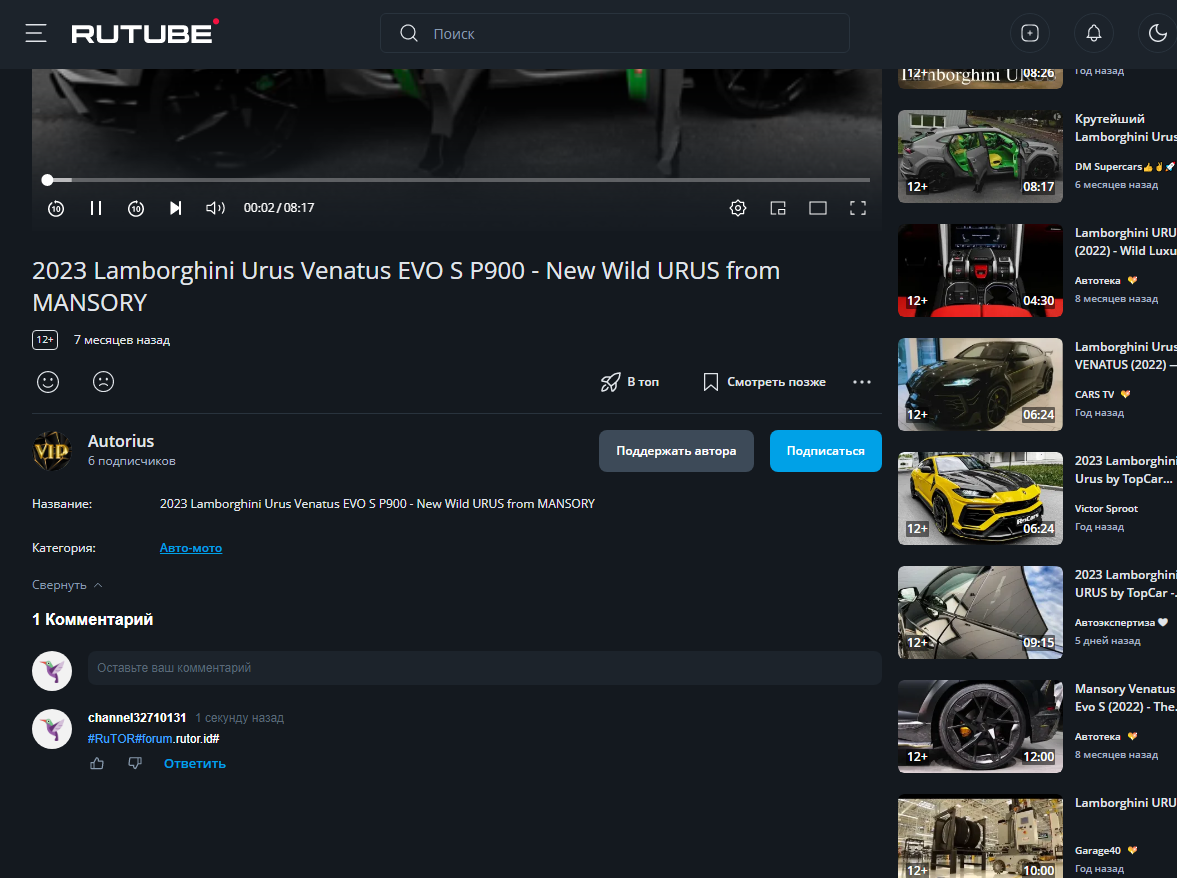This screenshot has height=878, width=1177.
Task: Focus the Поиск search field
Action: click(x=614, y=33)
